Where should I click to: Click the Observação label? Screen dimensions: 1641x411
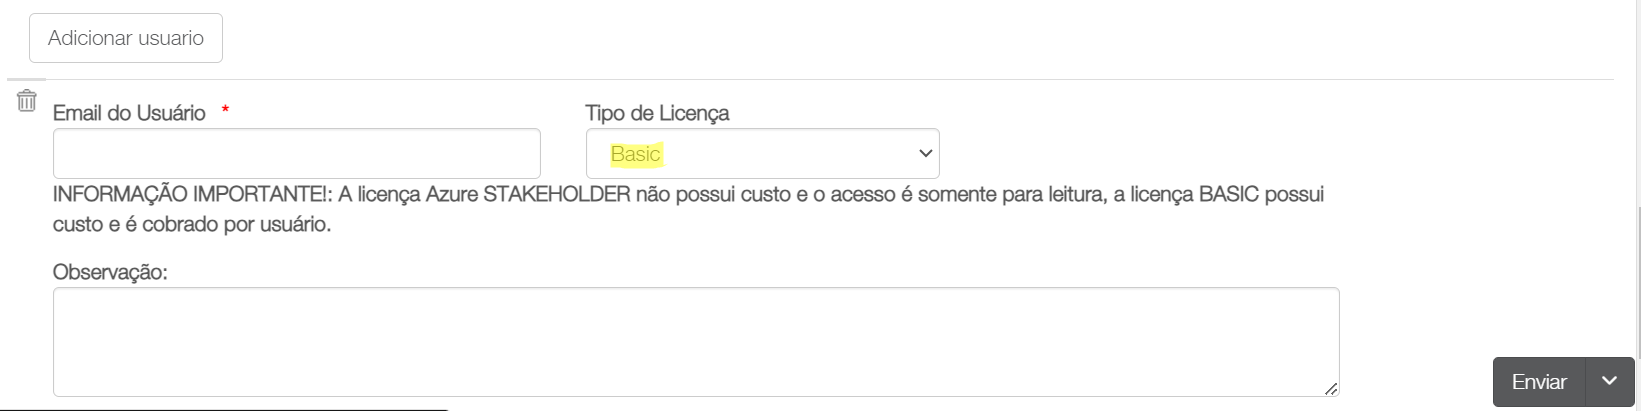(x=110, y=272)
